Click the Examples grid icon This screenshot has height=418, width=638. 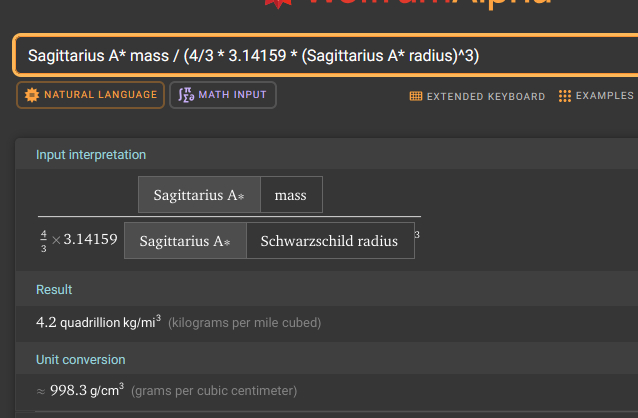pos(565,97)
